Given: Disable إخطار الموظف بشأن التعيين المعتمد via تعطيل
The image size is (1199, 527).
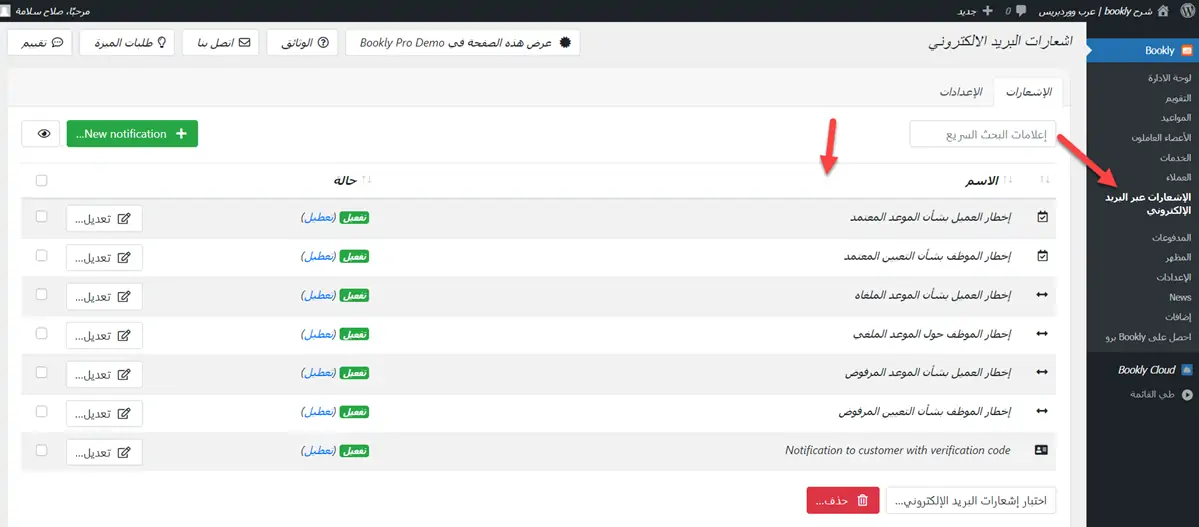Looking at the screenshot, I should click(319, 257).
